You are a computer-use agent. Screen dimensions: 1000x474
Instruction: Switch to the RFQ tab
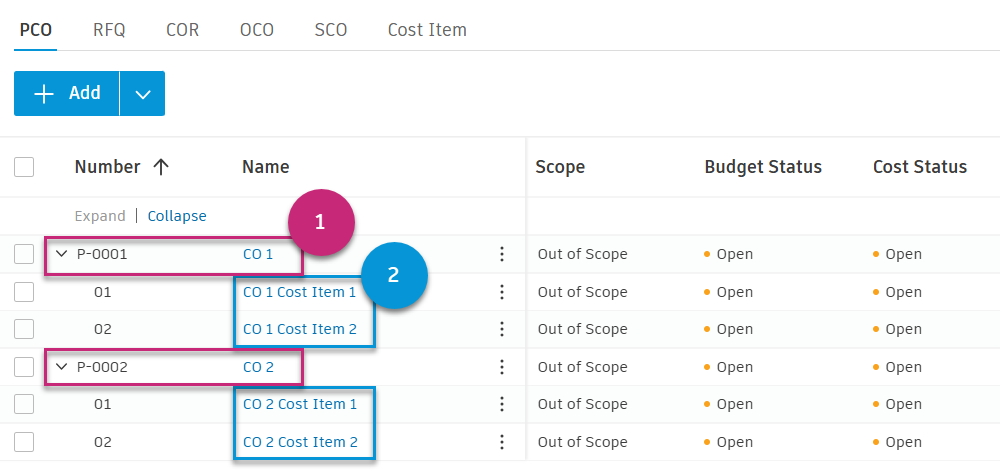[x=109, y=30]
